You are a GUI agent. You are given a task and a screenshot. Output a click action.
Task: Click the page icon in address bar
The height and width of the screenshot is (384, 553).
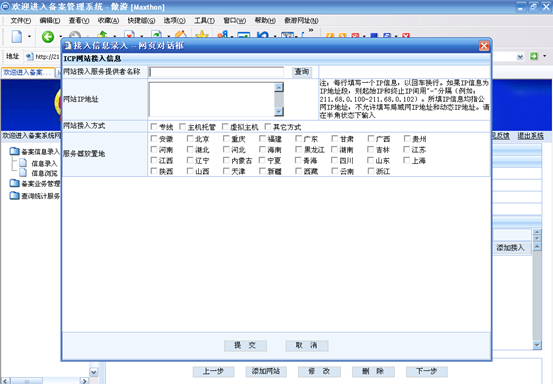pyautogui.click(x=30, y=56)
